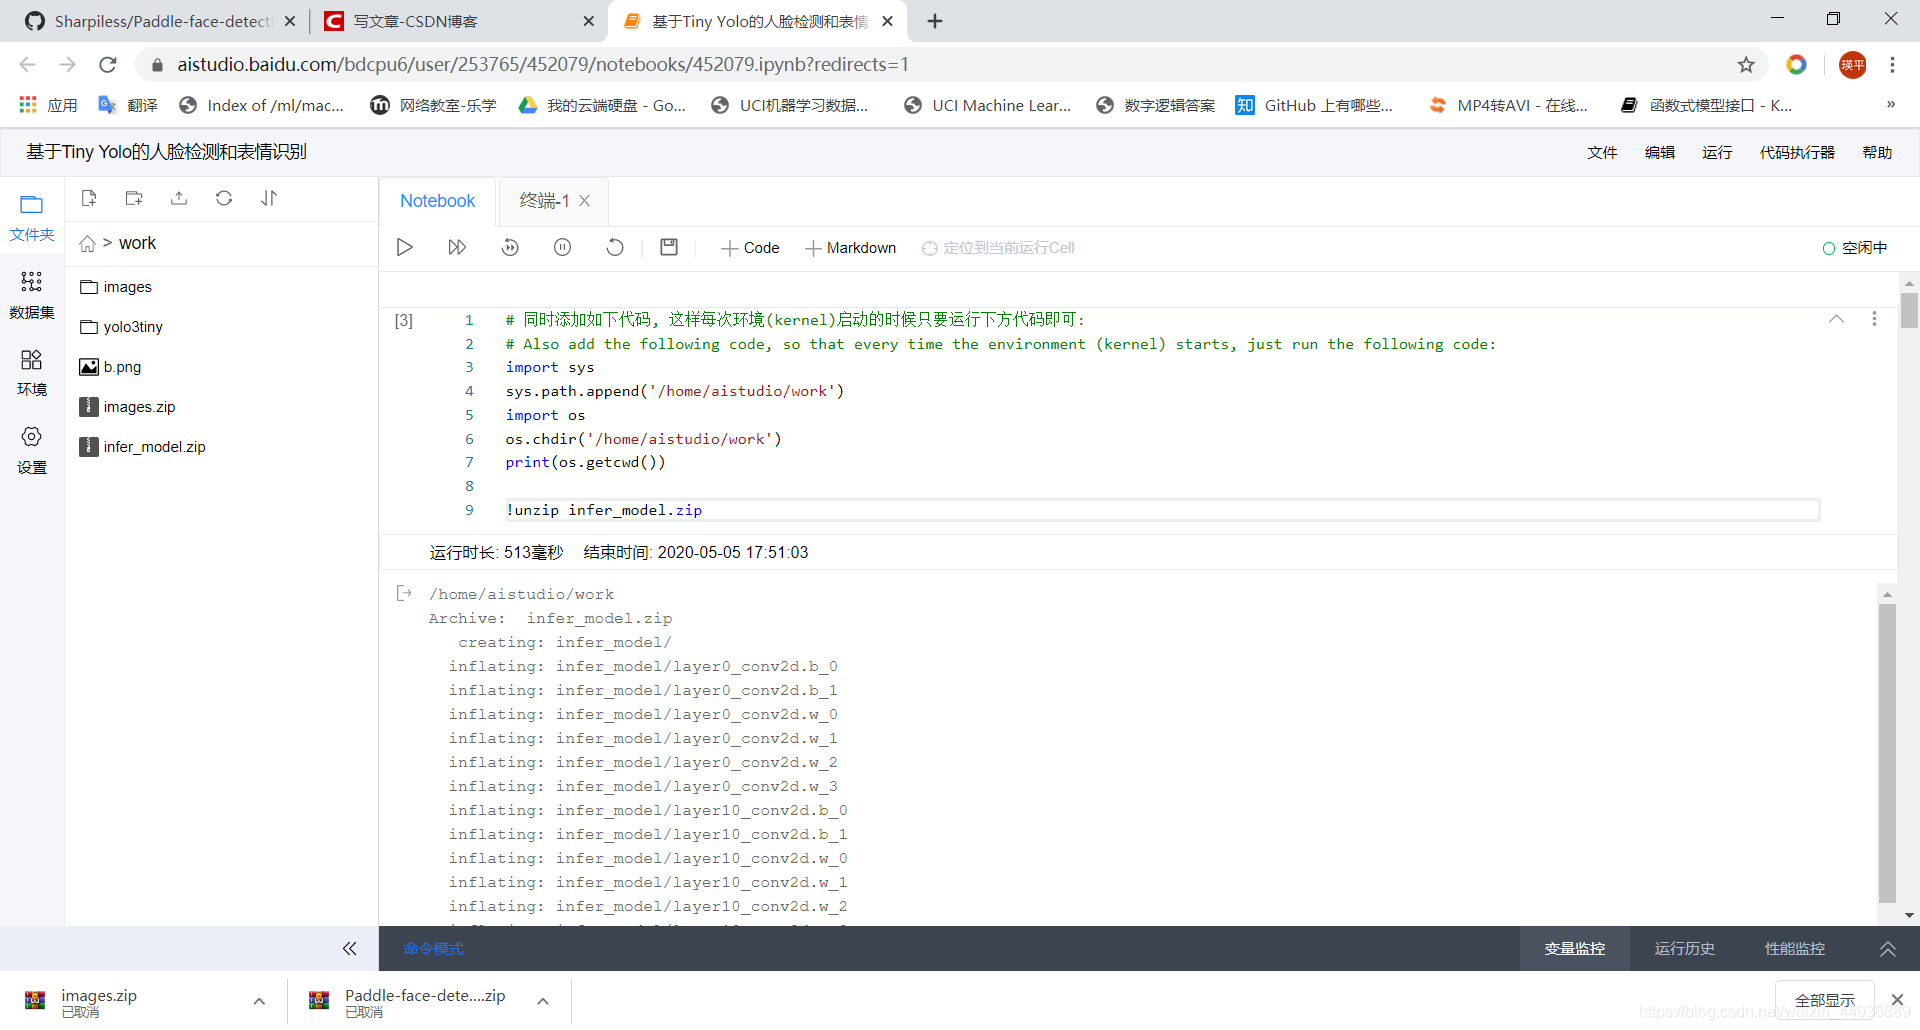Run all cells with fast-forward icon
1920x1030 pixels.
pyautogui.click(x=457, y=247)
